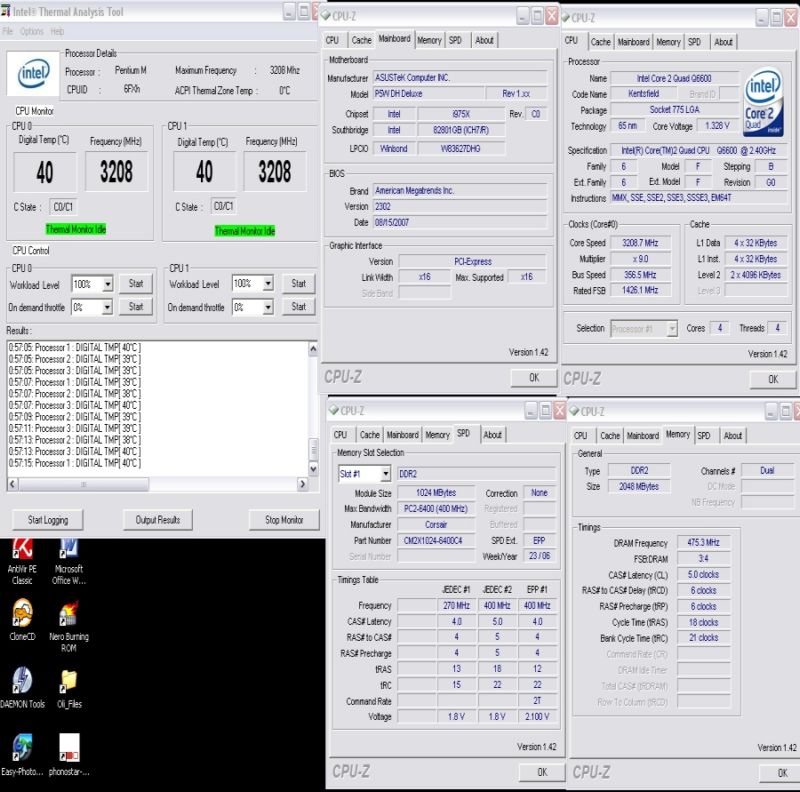Click OK in Memory CPU-Z window
Screen dimensions: 800x792
[782, 773]
